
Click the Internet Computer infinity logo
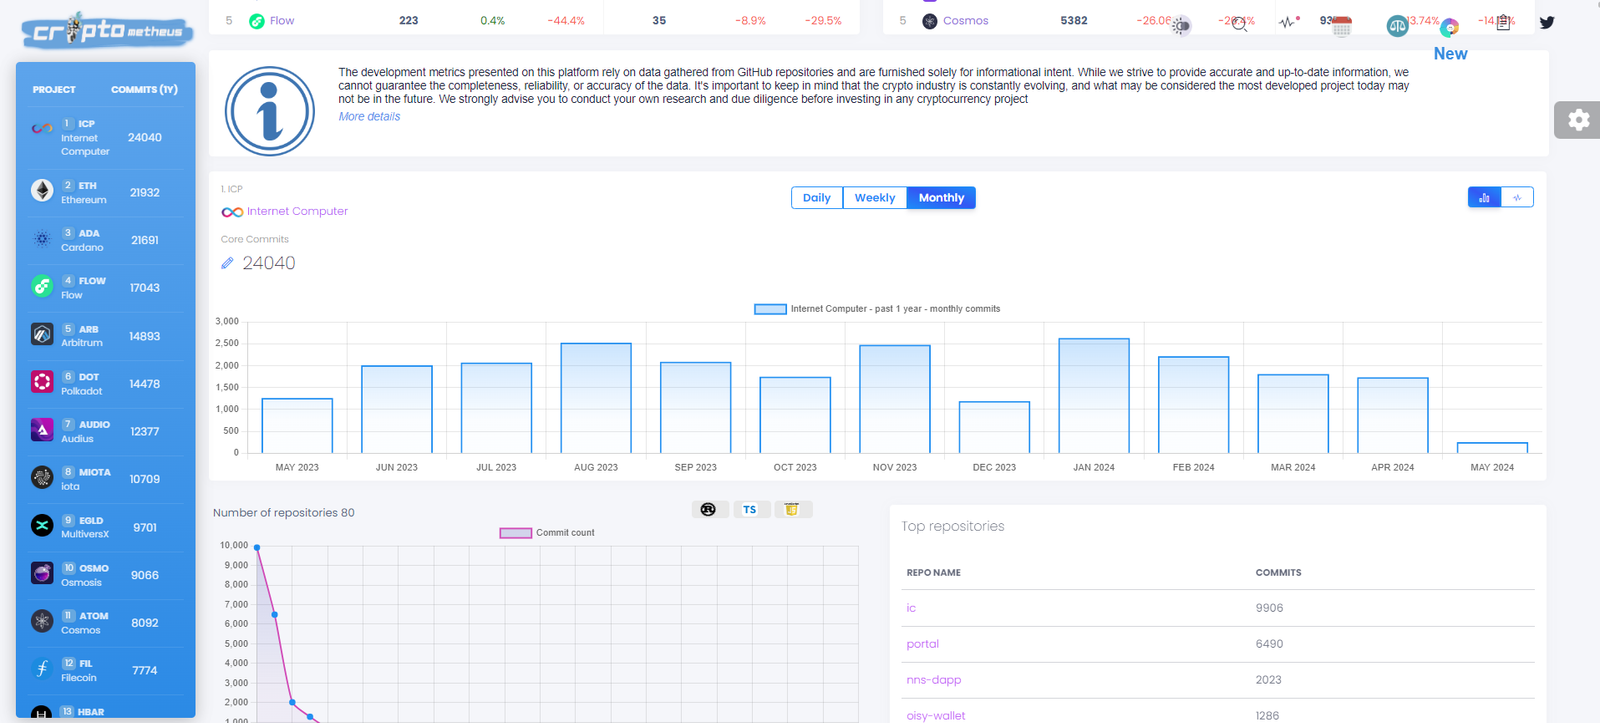tap(232, 212)
